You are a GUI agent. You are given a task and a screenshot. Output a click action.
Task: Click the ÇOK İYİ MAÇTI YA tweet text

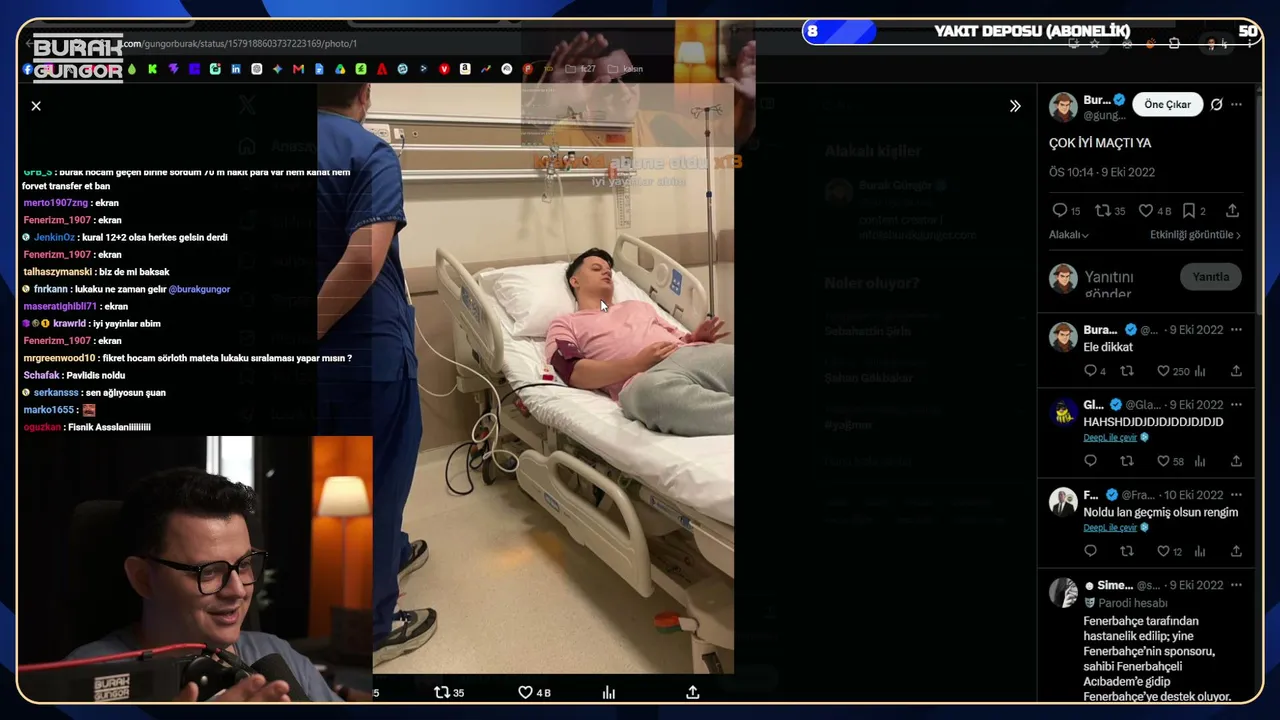(1100, 143)
